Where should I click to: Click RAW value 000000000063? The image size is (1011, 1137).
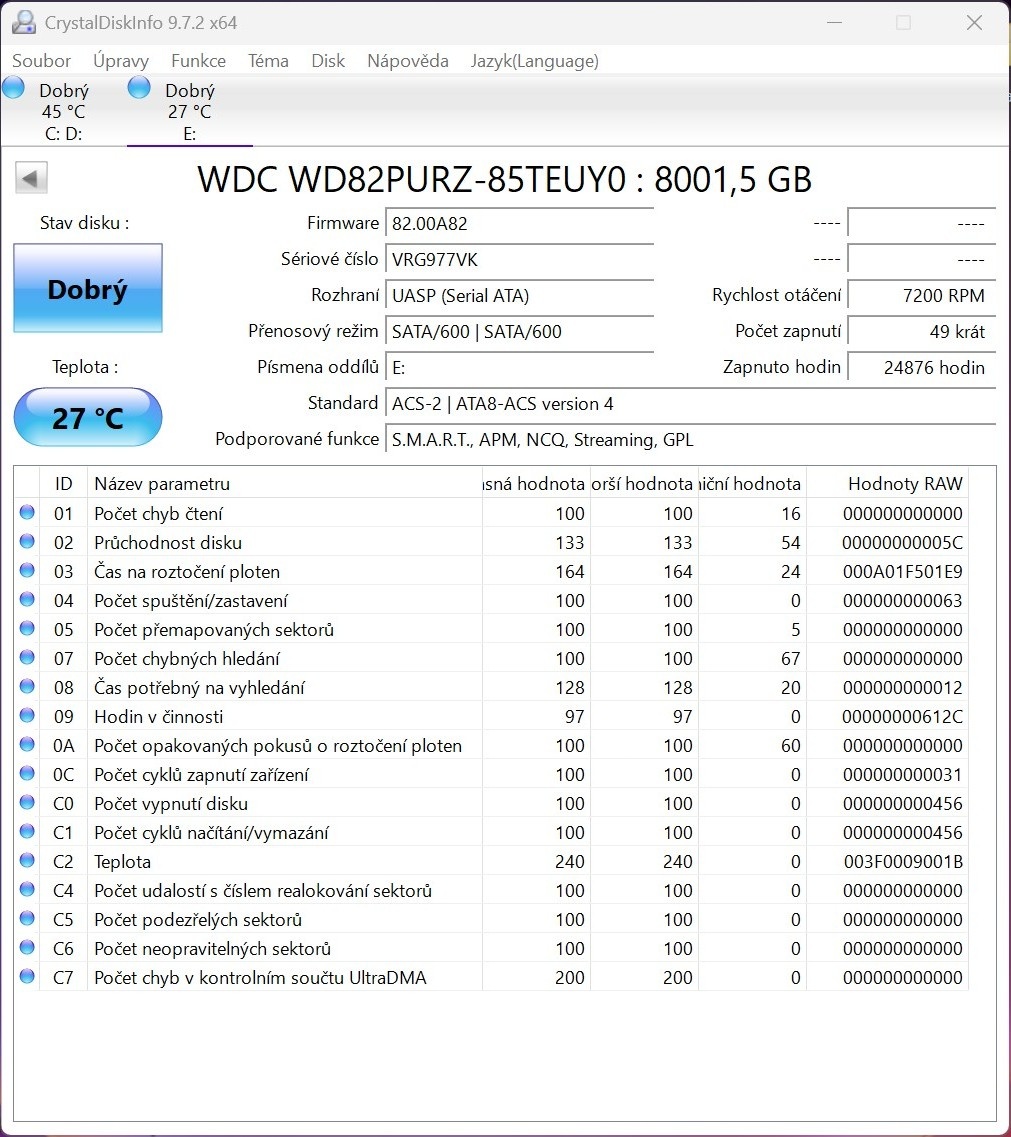point(902,600)
